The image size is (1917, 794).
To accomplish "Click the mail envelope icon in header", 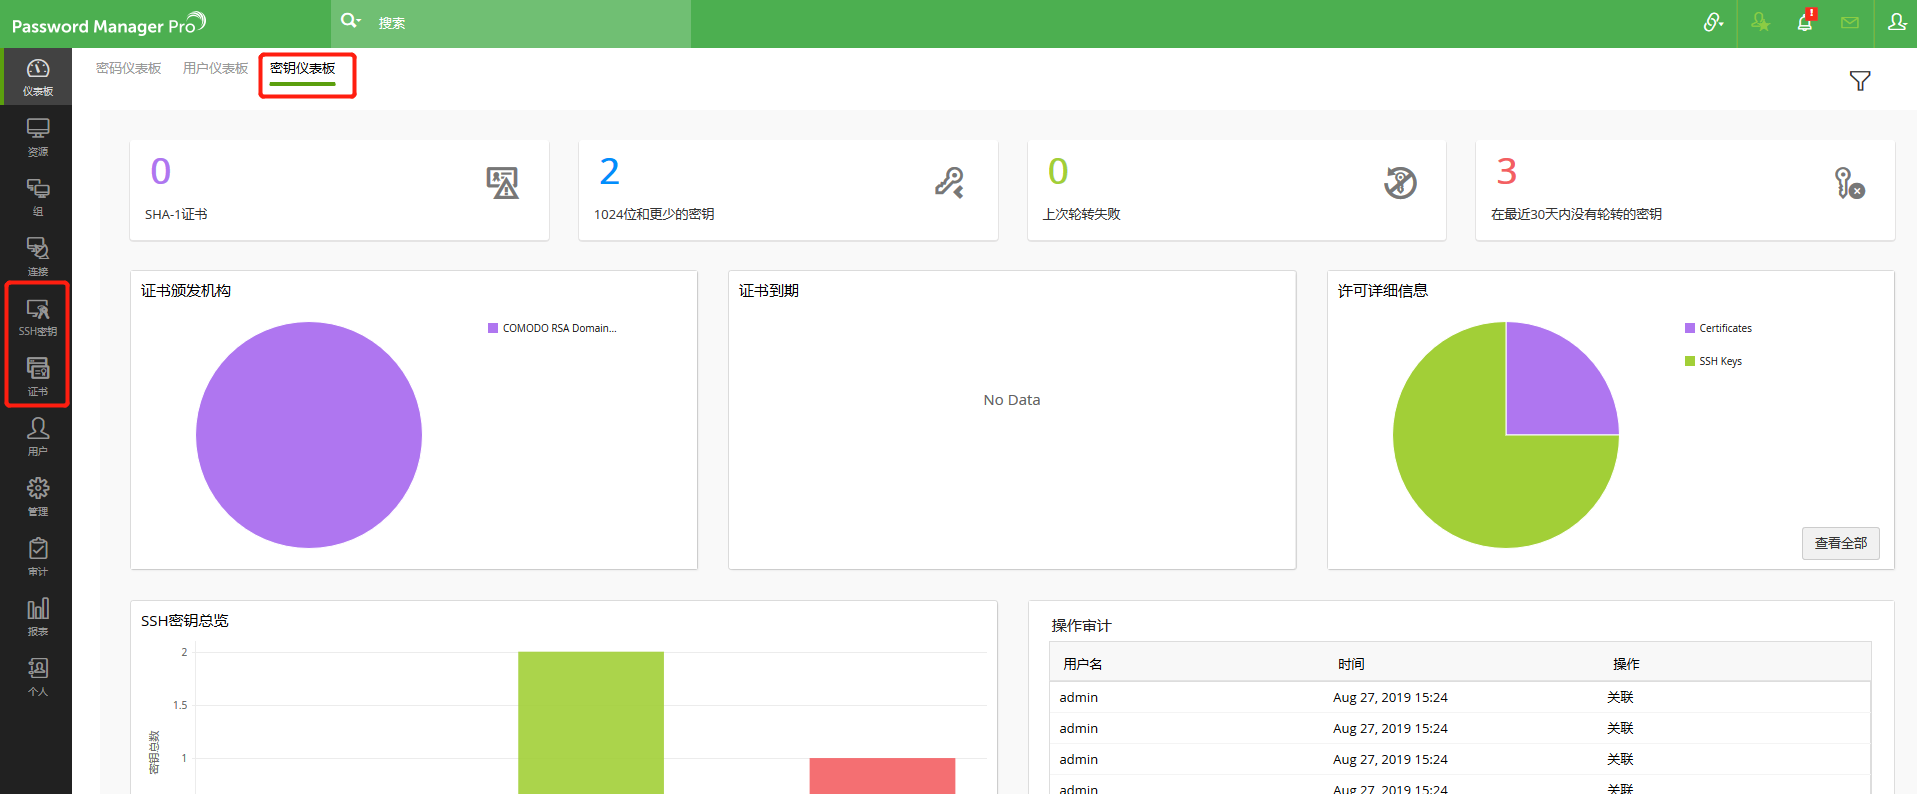I will click(1850, 22).
